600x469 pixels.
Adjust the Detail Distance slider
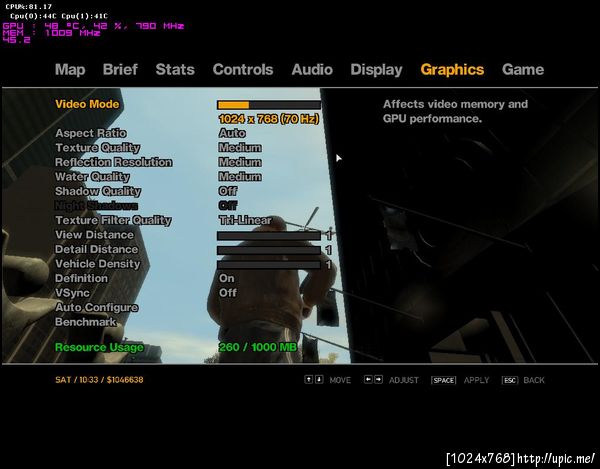pyautogui.click(x=269, y=250)
